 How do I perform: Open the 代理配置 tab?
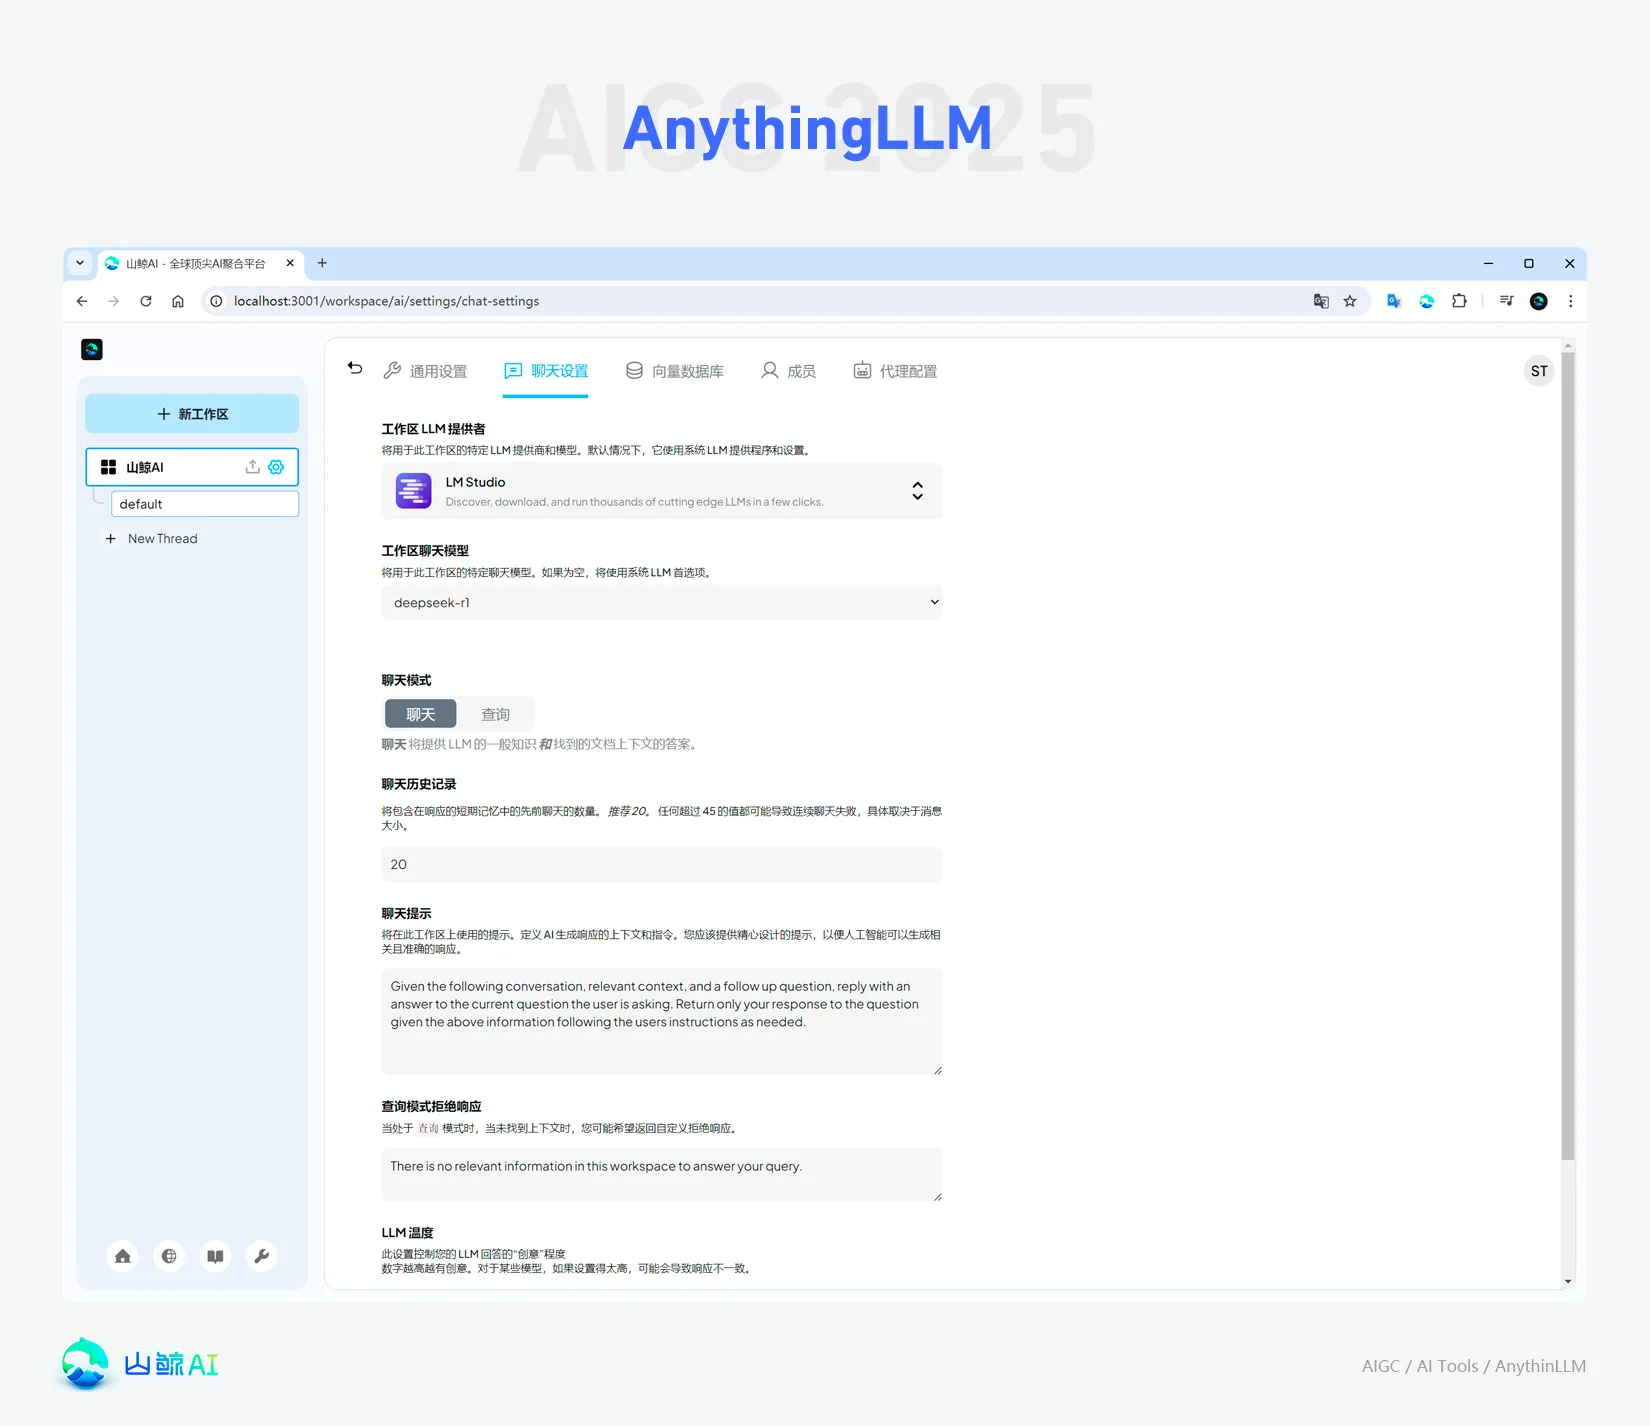pyautogui.click(x=895, y=371)
